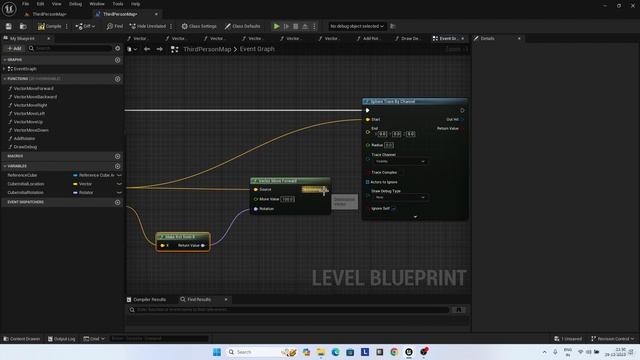Open the Window menu

pos(97,4)
